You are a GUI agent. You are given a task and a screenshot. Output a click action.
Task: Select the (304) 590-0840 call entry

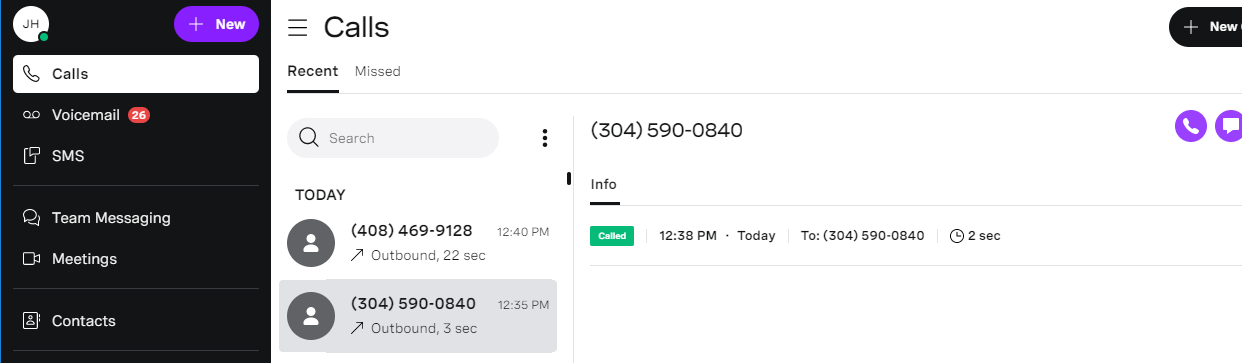(x=418, y=316)
